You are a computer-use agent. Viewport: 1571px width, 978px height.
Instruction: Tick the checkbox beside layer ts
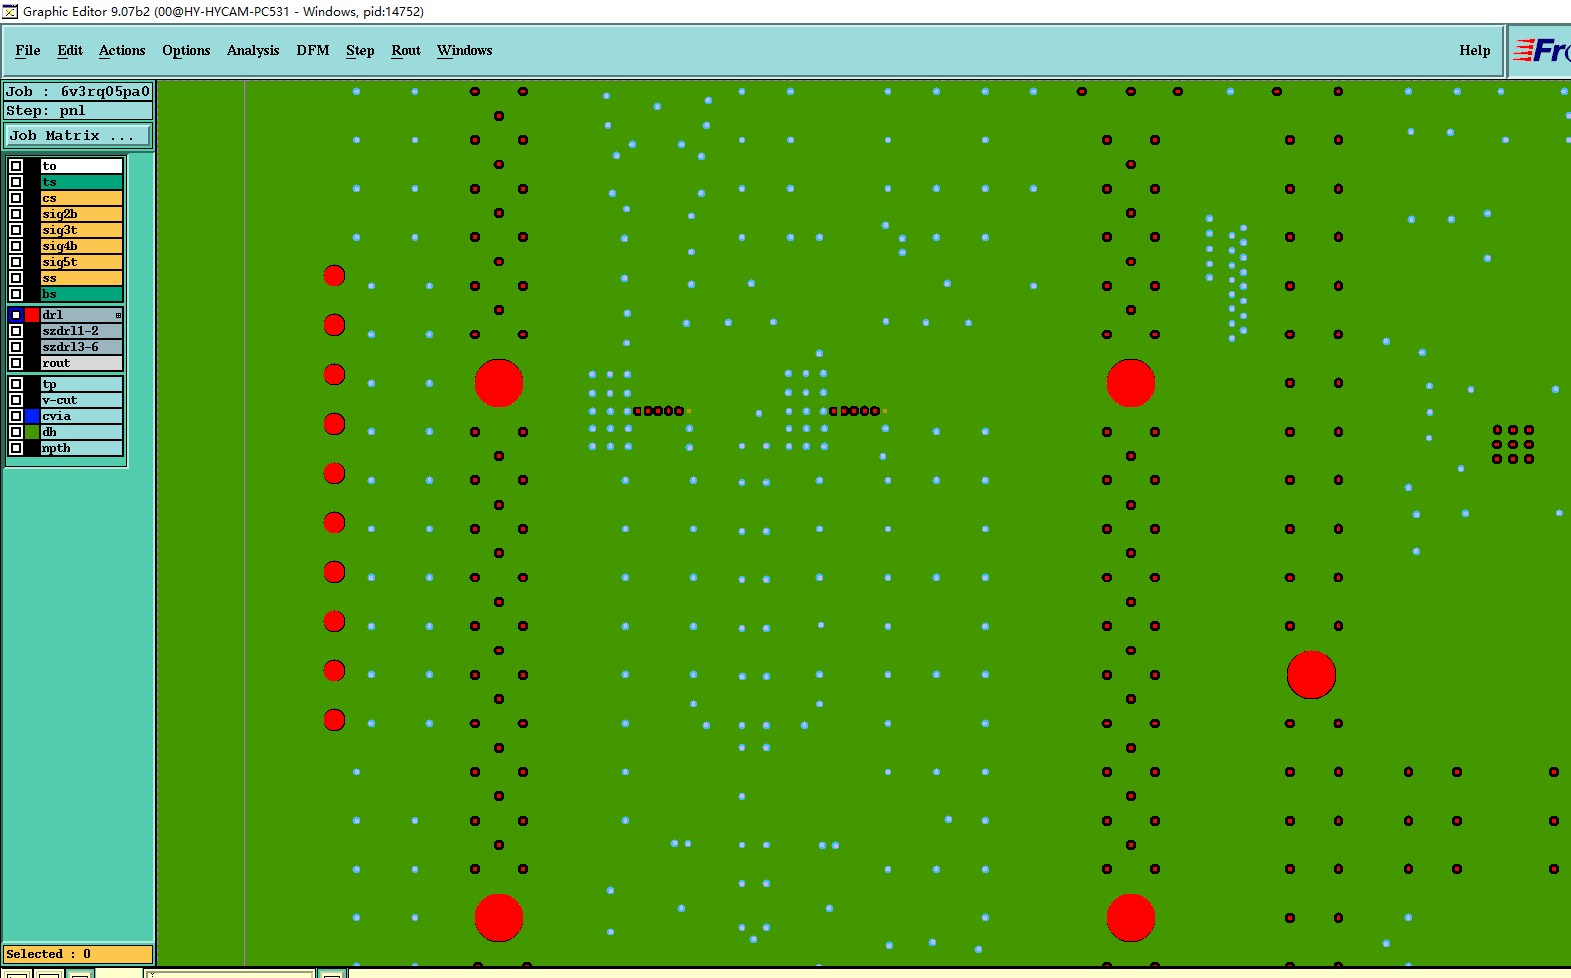click(16, 182)
